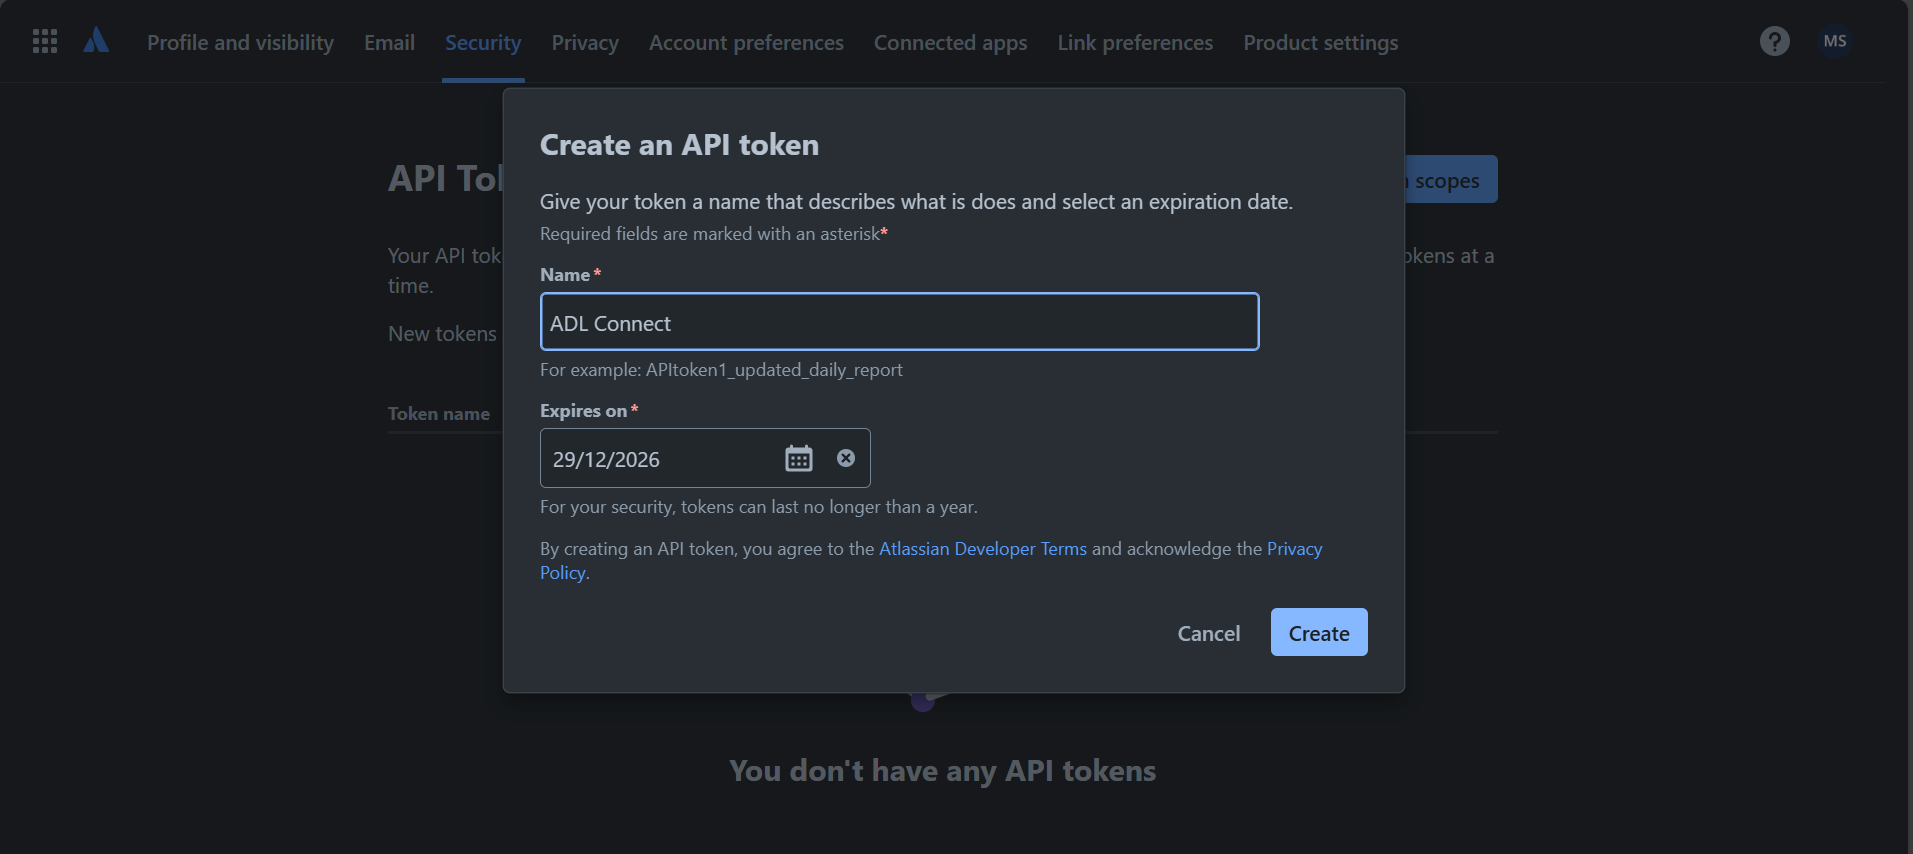Navigate to Link preferences tab
This screenshot has height=854, width=1913.
tap(1135, 43)
